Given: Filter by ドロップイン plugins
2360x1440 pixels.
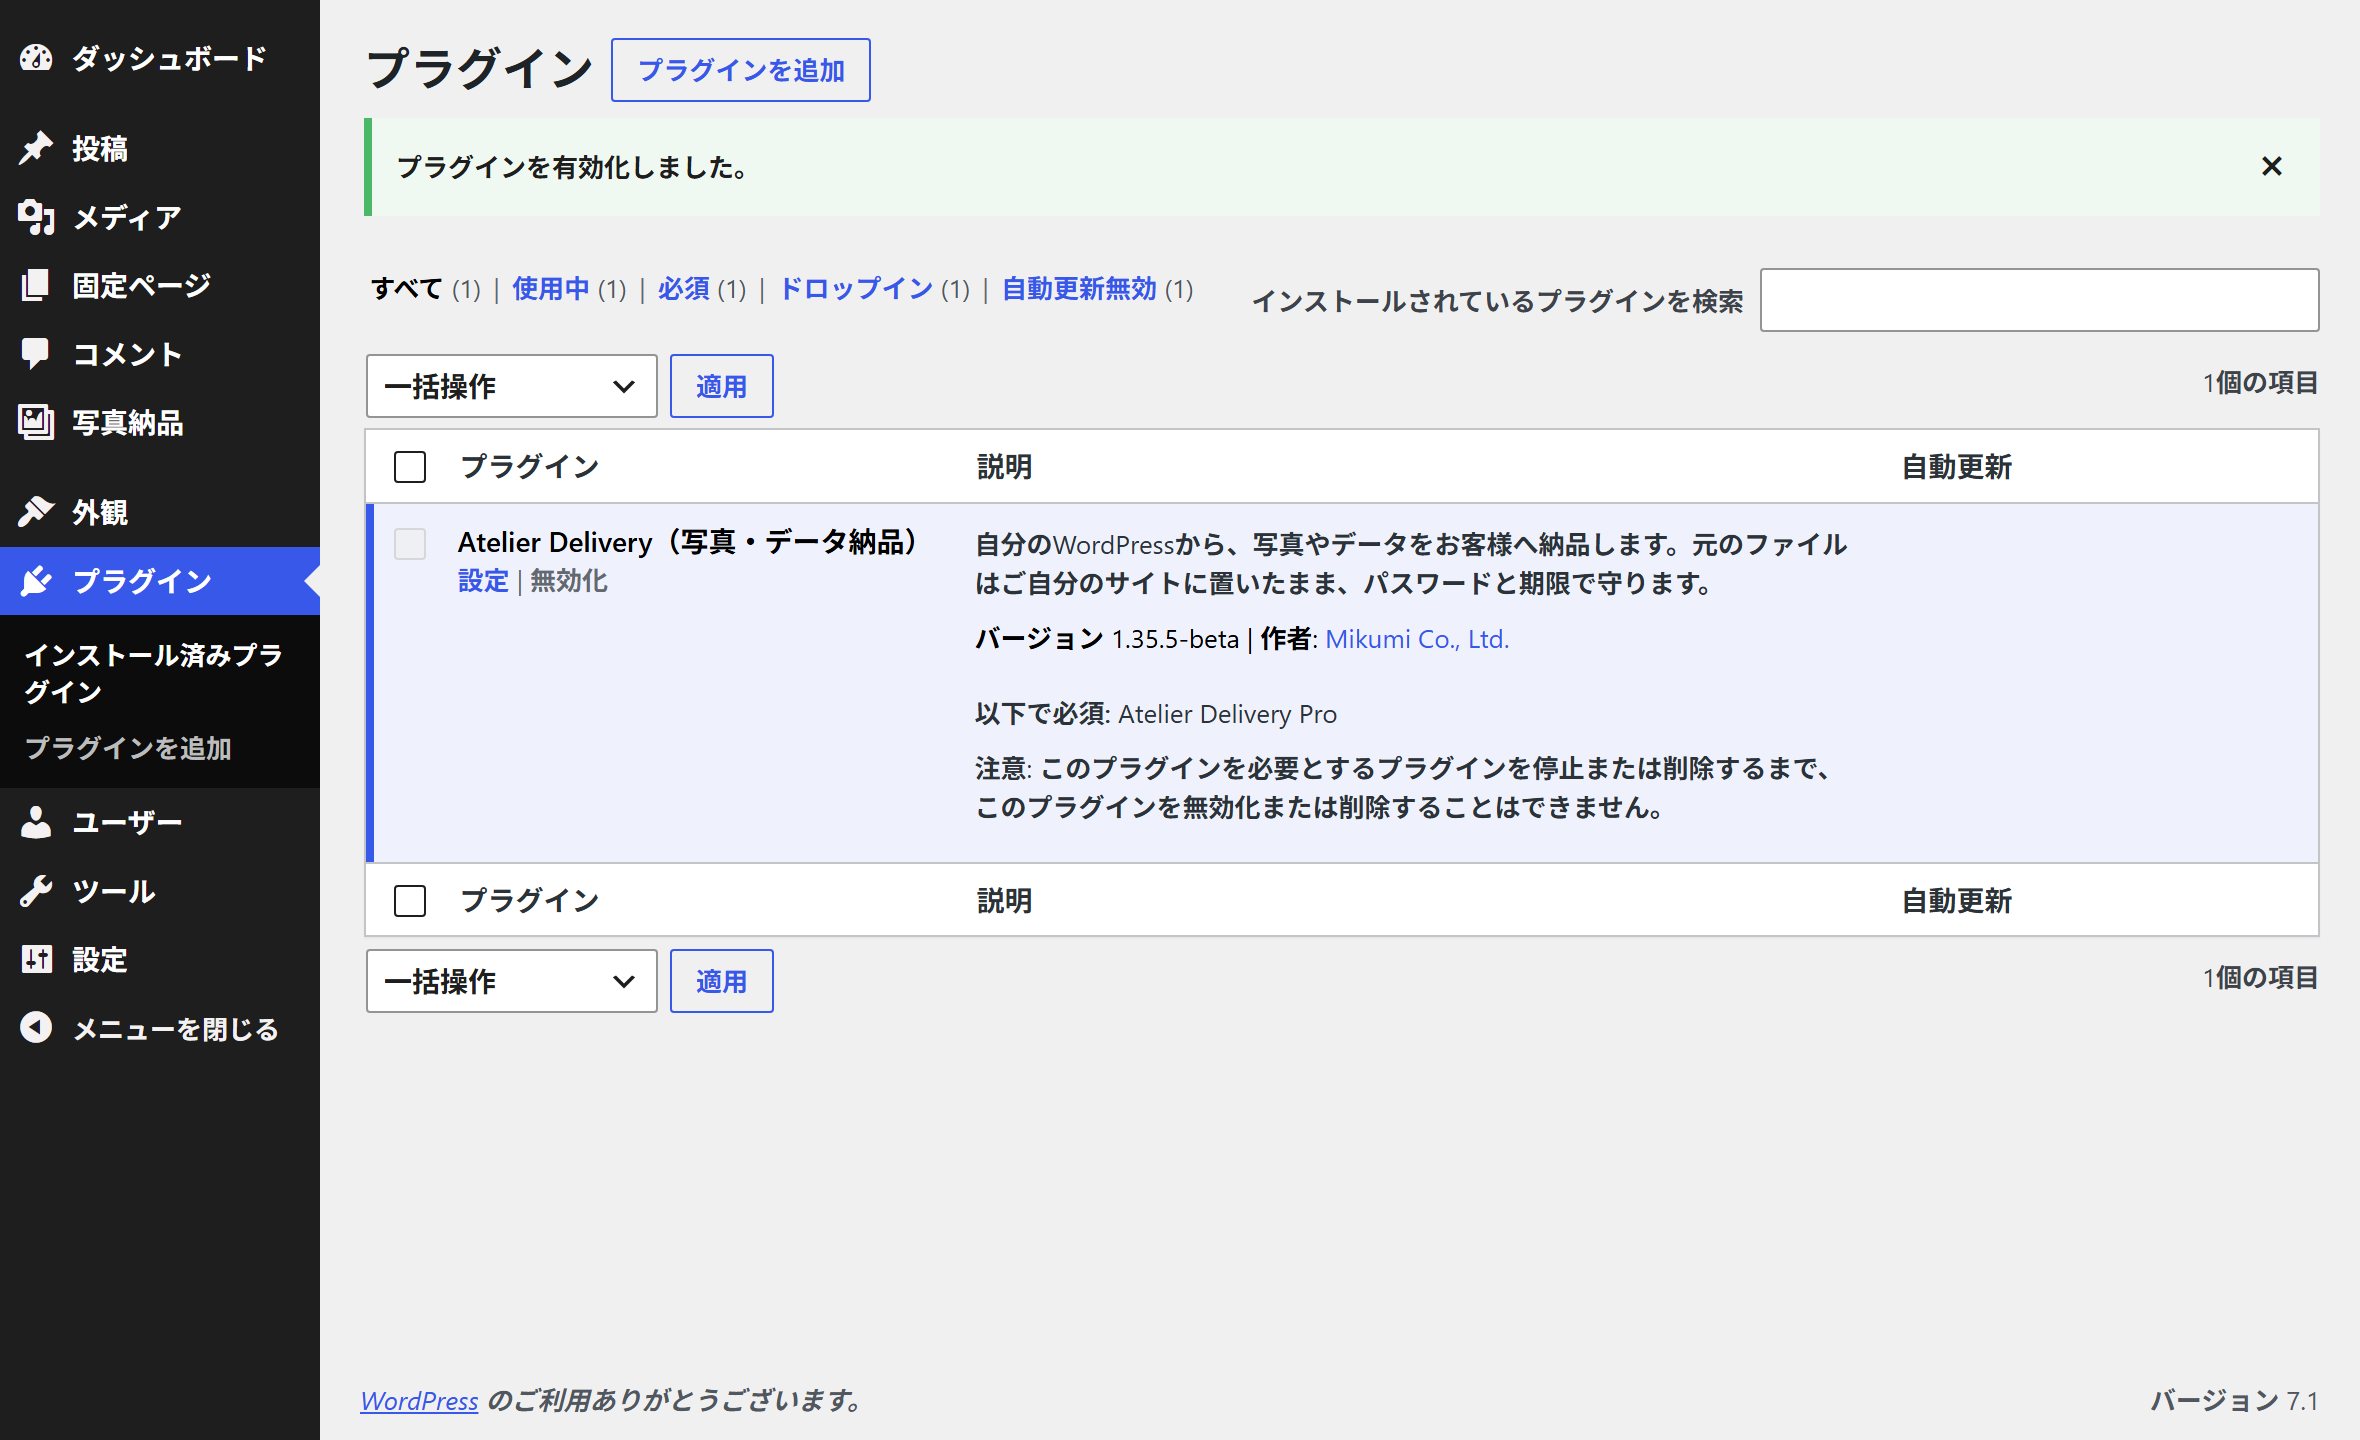Looking at the screenshot, I should pyautogui.click(x=856, y=289).
